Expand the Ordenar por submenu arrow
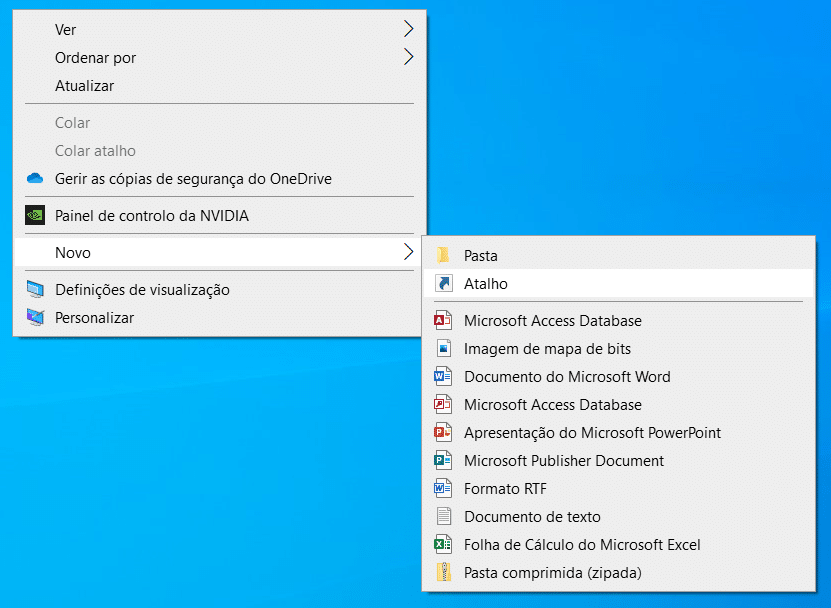The image size is (831, 608). coord(408,57)
